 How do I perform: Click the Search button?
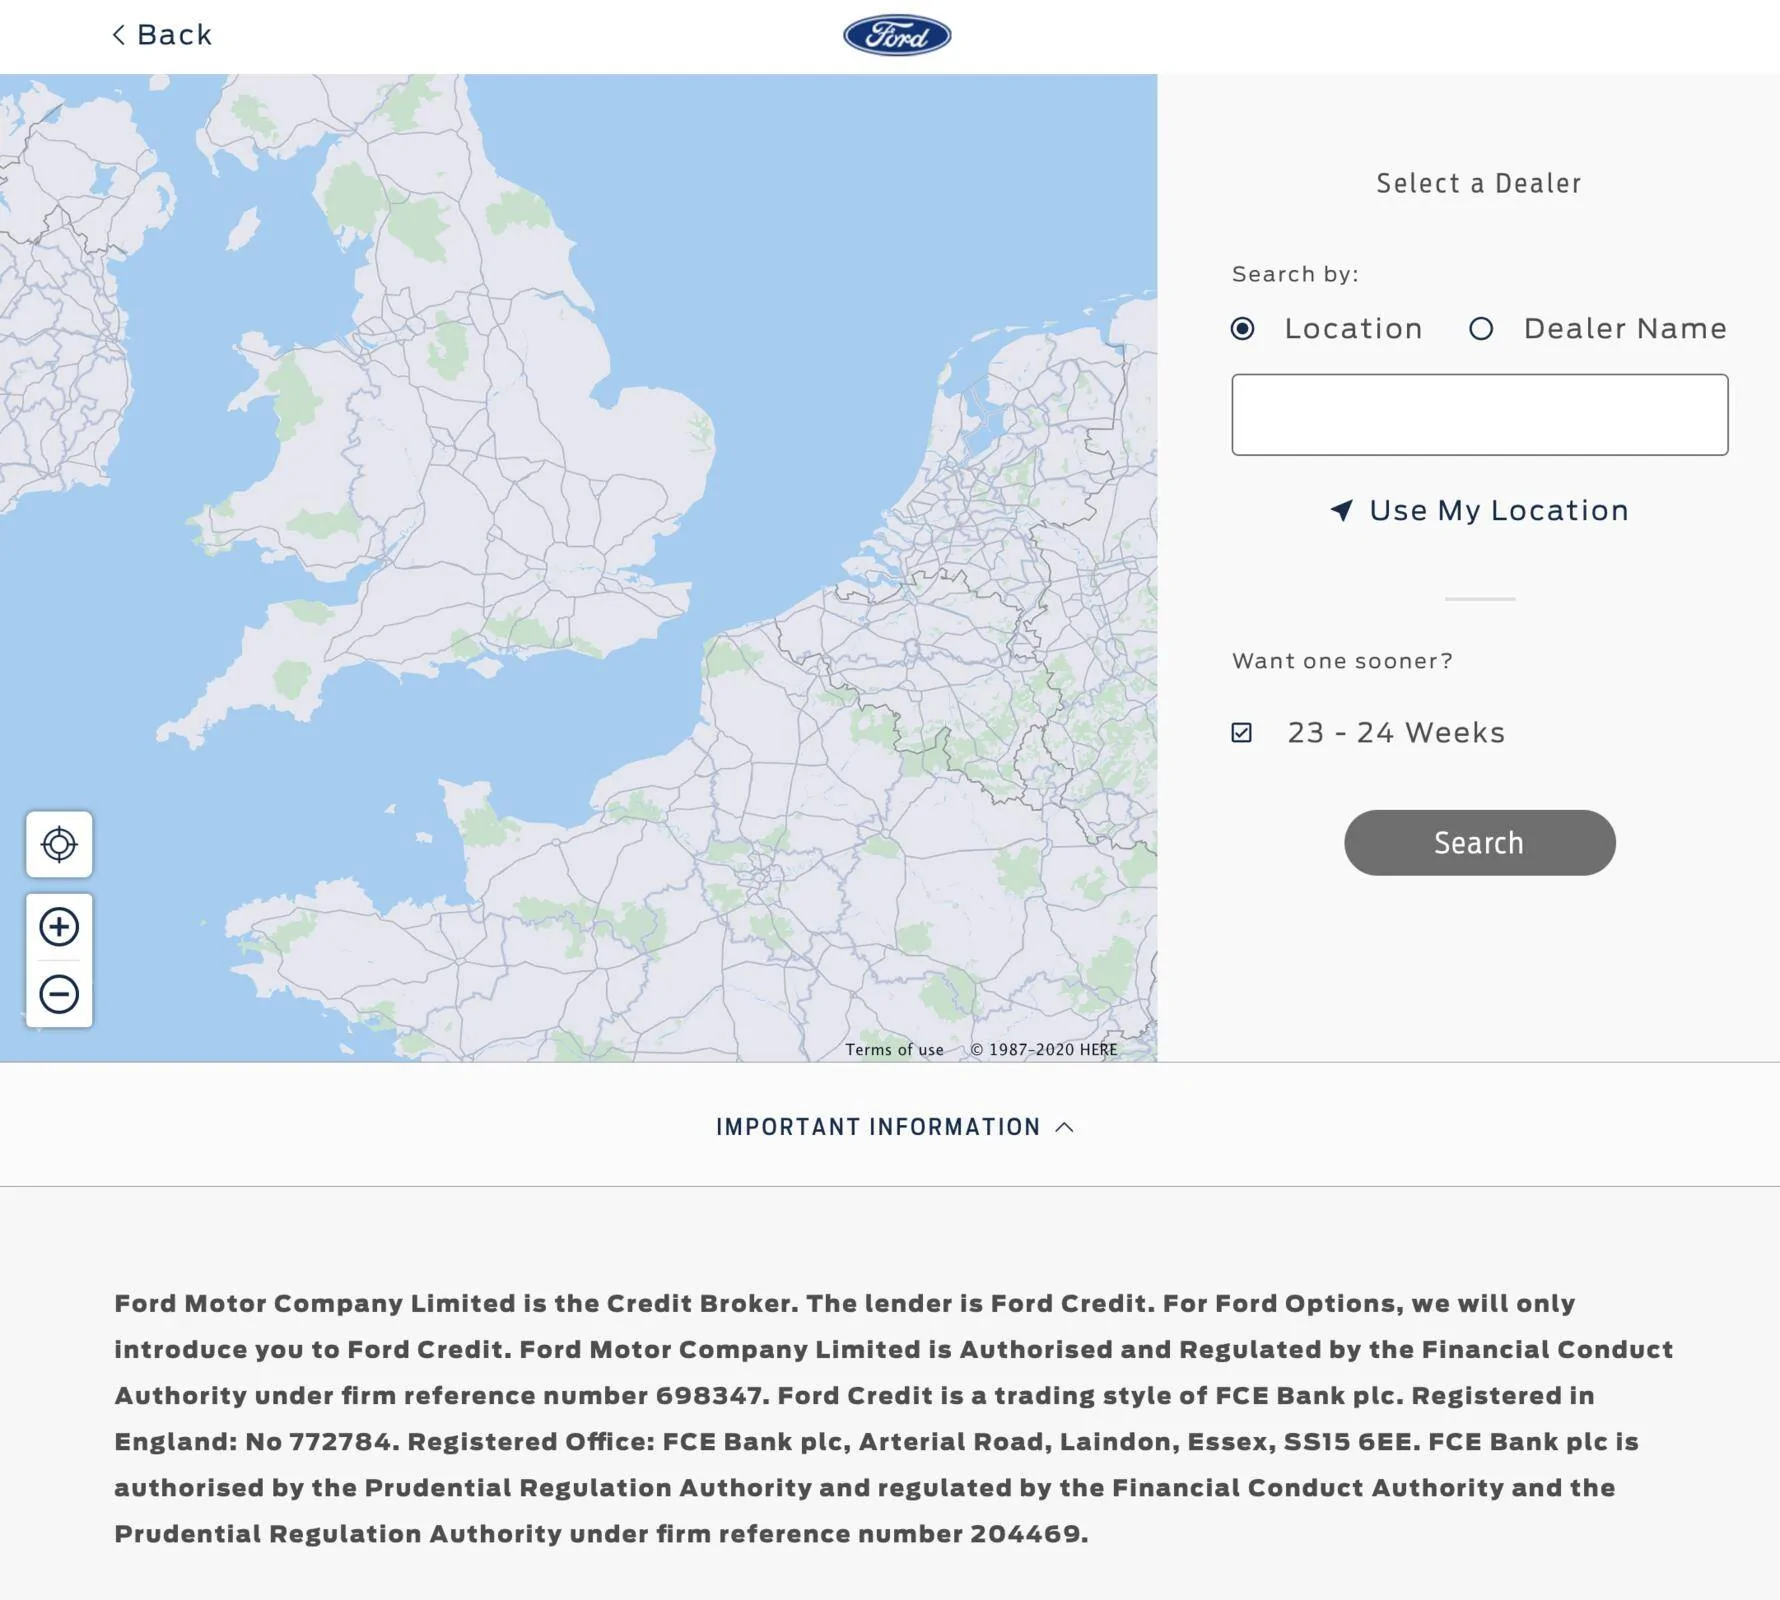tap(1479, 843)
